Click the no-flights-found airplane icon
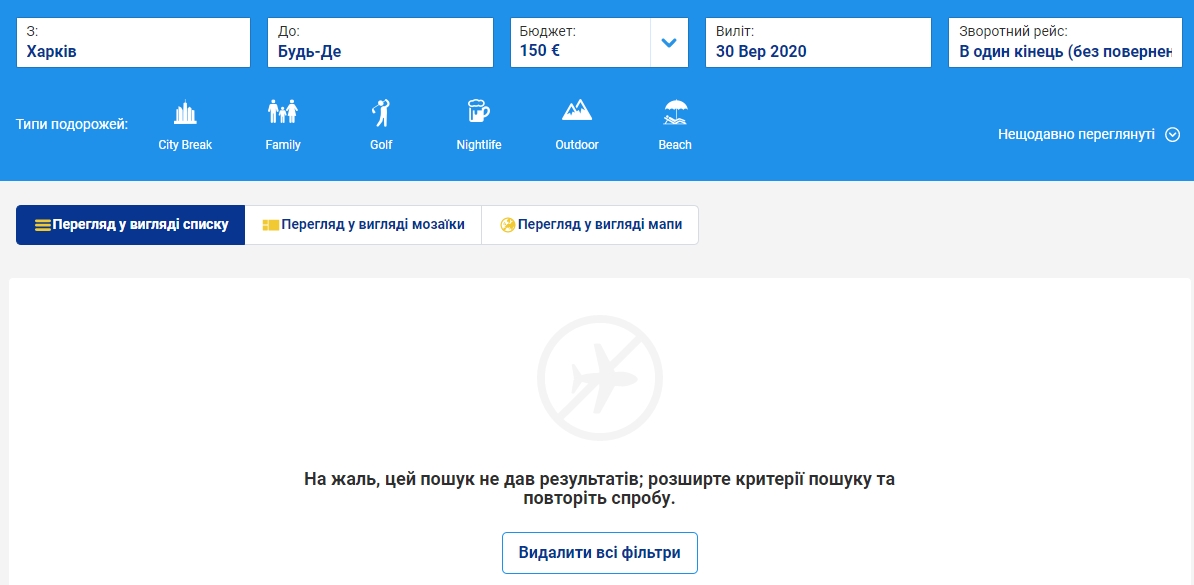The width and height of the screenshot is (1194, 585). coord(600,377)
